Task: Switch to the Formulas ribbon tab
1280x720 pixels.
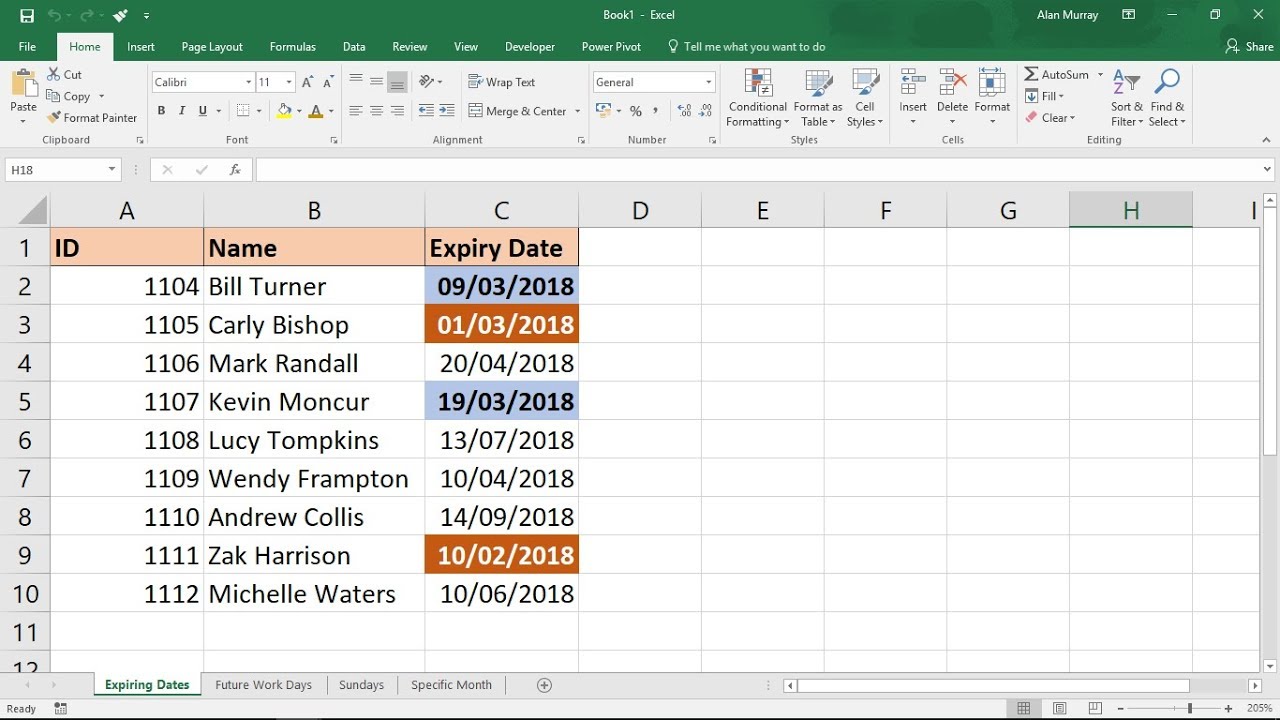Action: pyautogui.click(x=293, y=47)
